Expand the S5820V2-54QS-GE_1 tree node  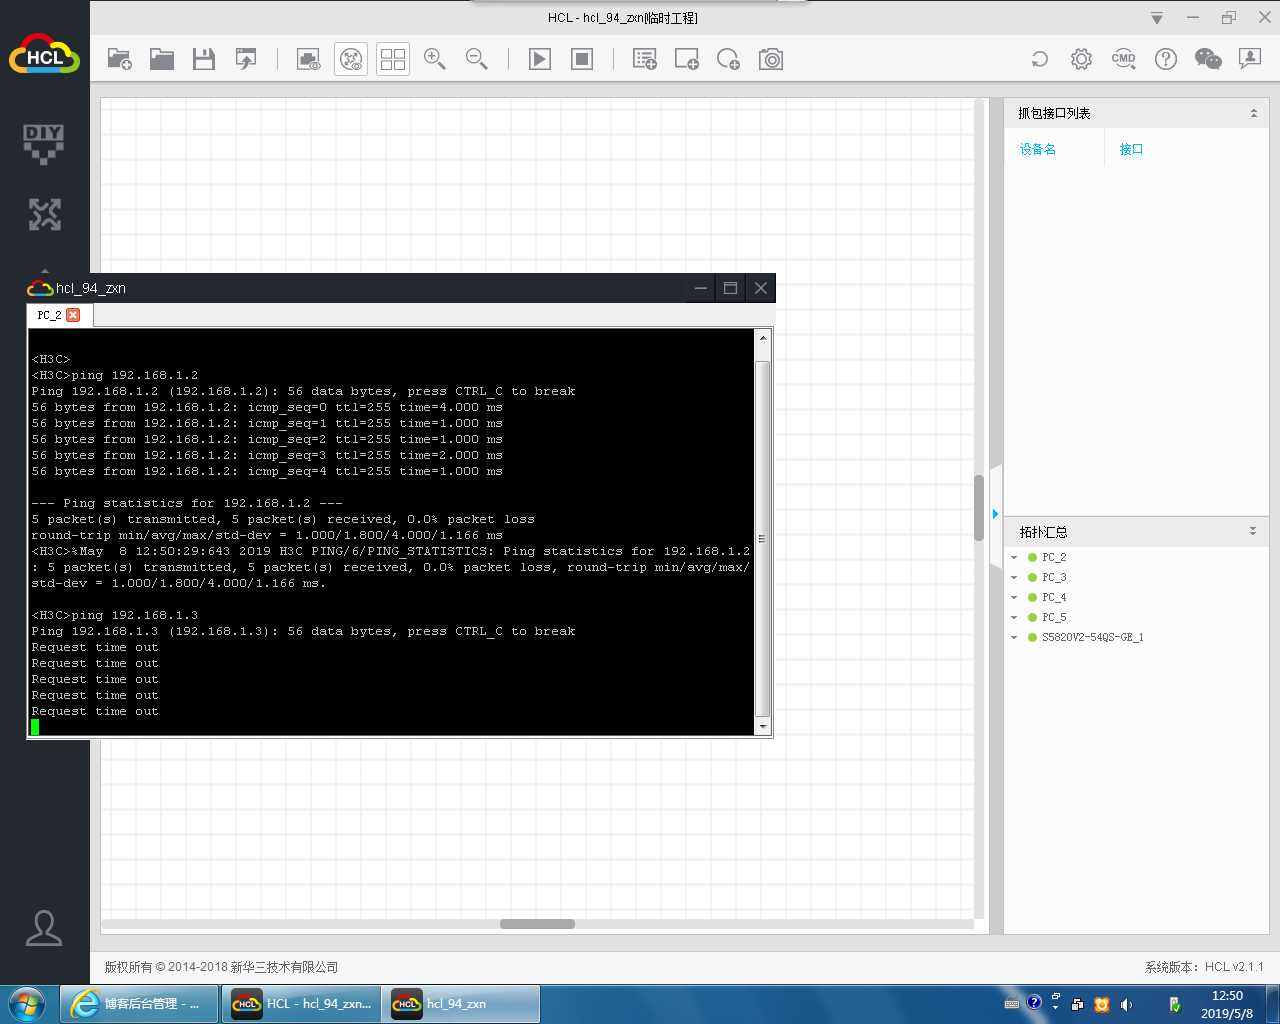pyautogui.click(x=1014, y=638)
